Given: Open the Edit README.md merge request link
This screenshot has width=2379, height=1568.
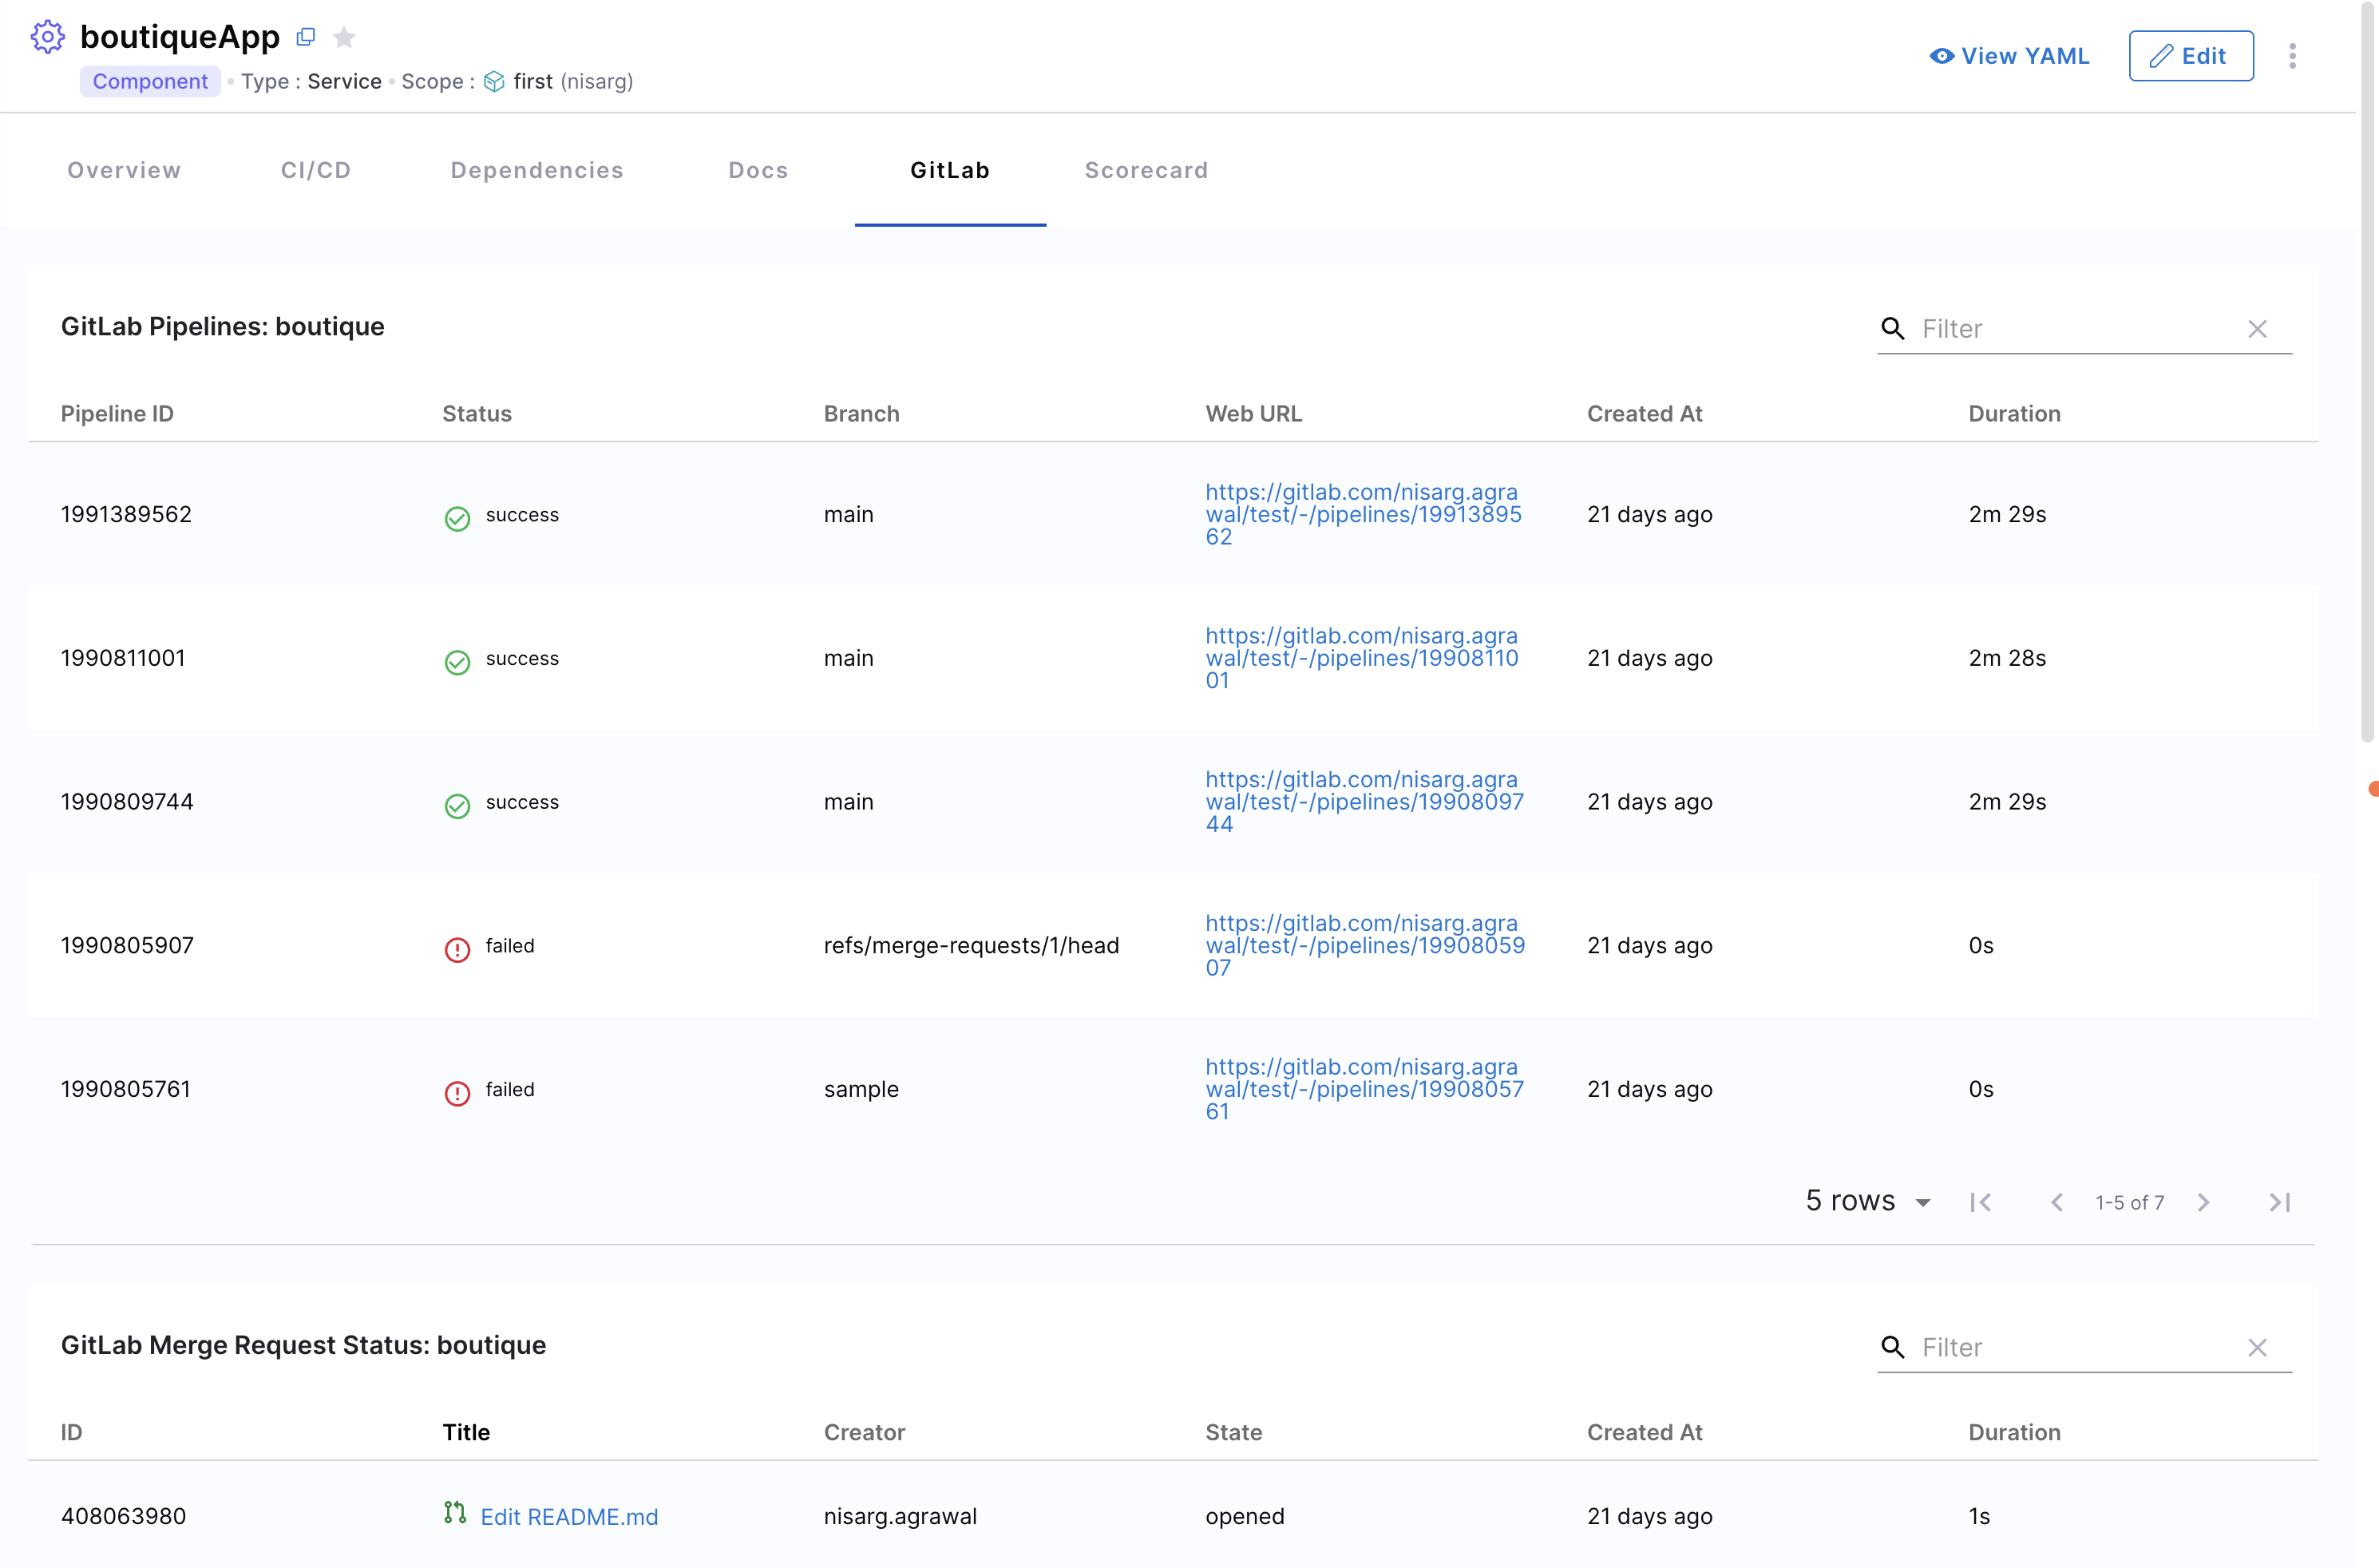Looking at the screenshot, I should (569, 1516).
